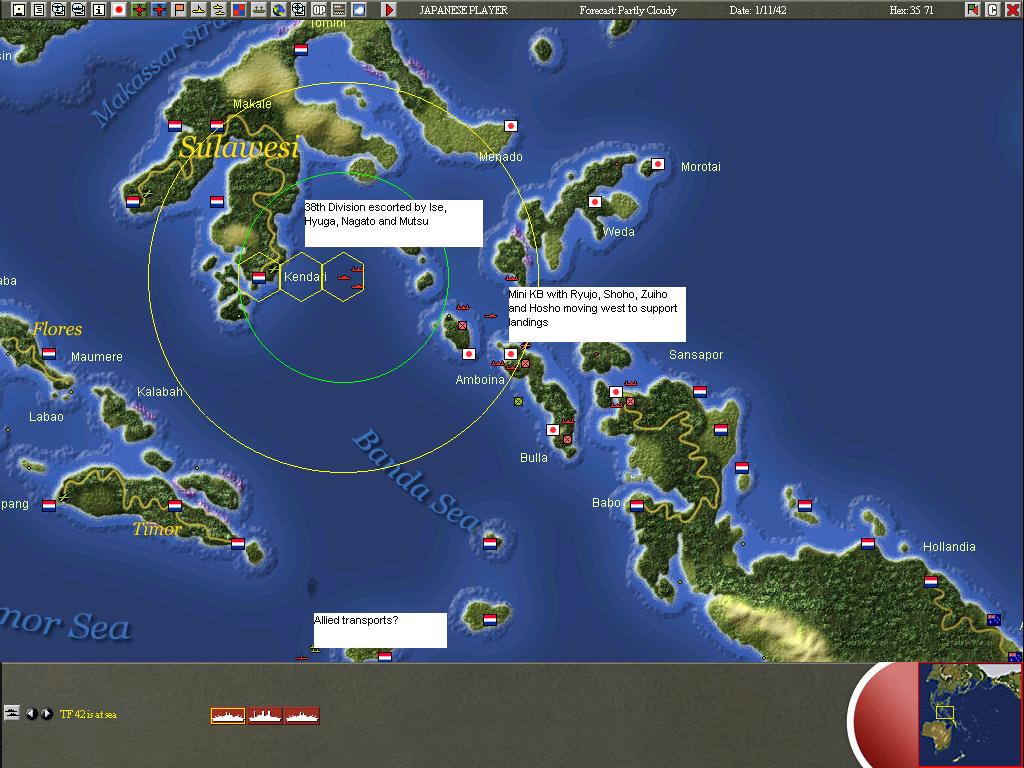Select the third ship in TF 42 panel

tap(302, 716)
